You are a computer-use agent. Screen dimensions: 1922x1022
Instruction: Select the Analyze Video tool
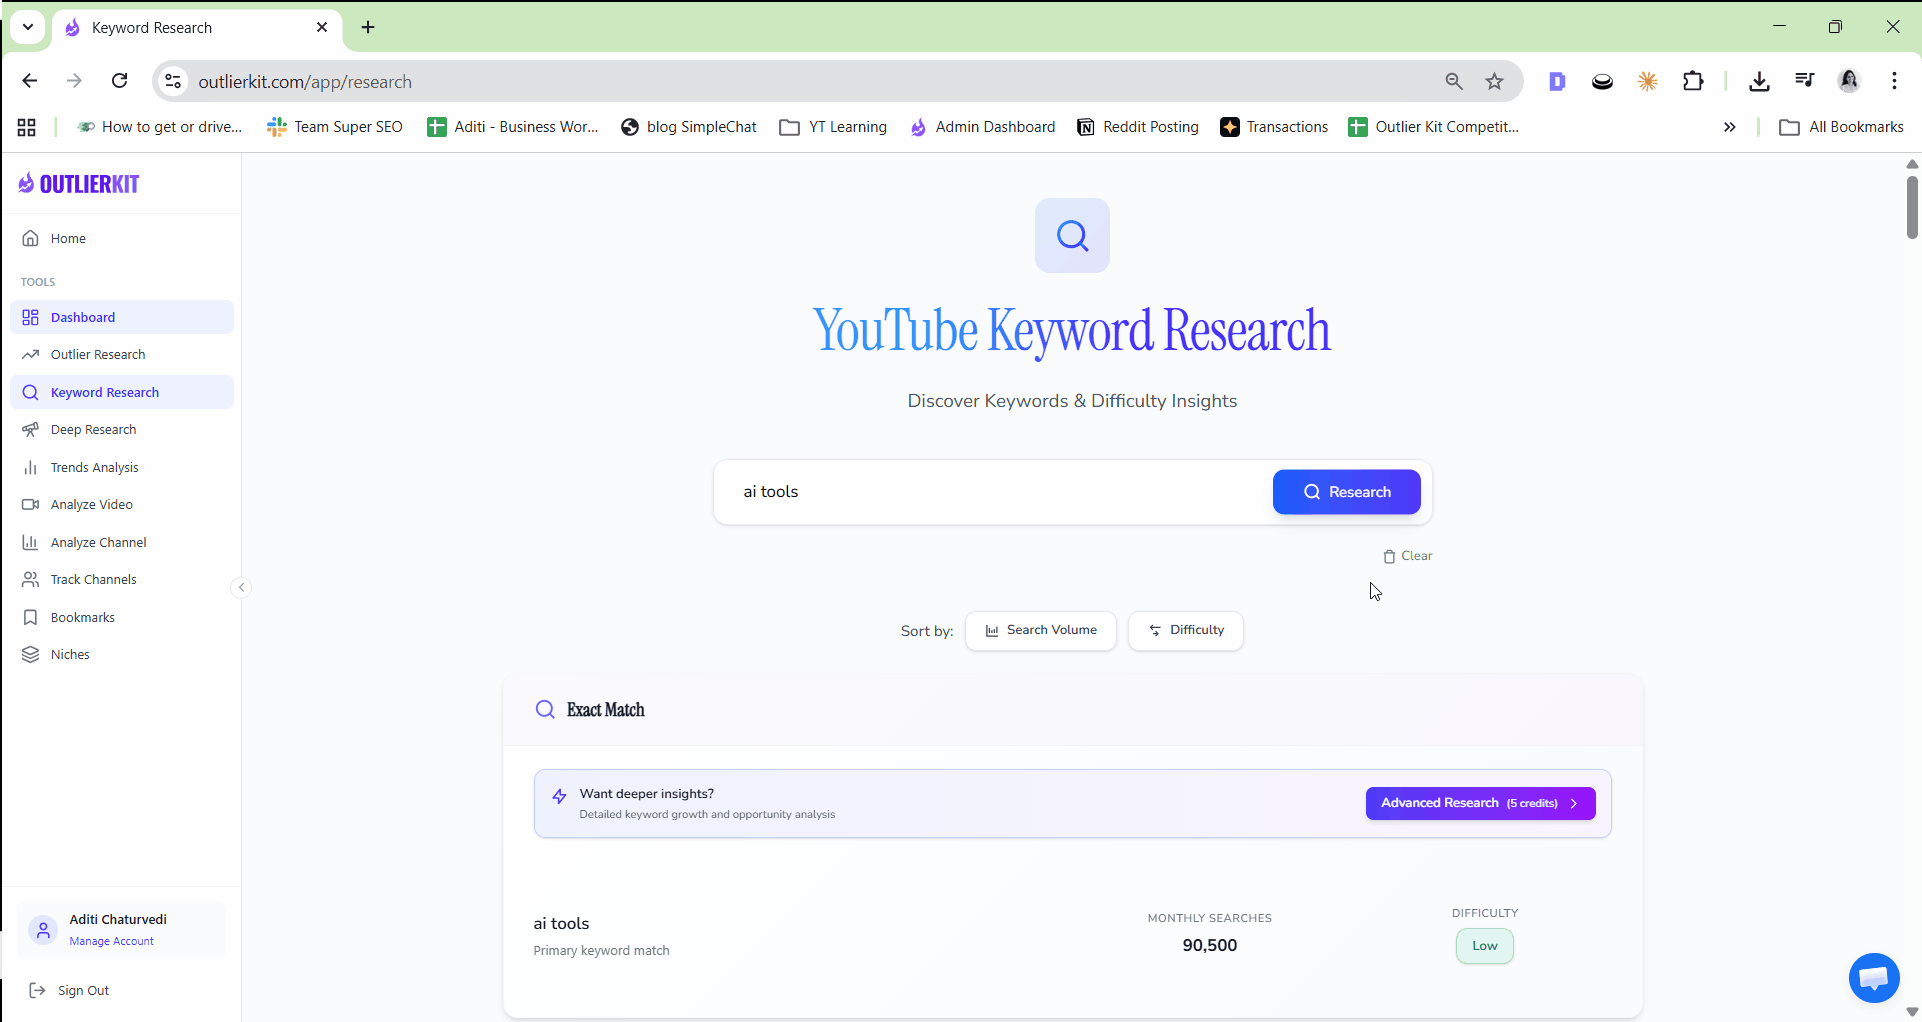[x=90, y=504]
